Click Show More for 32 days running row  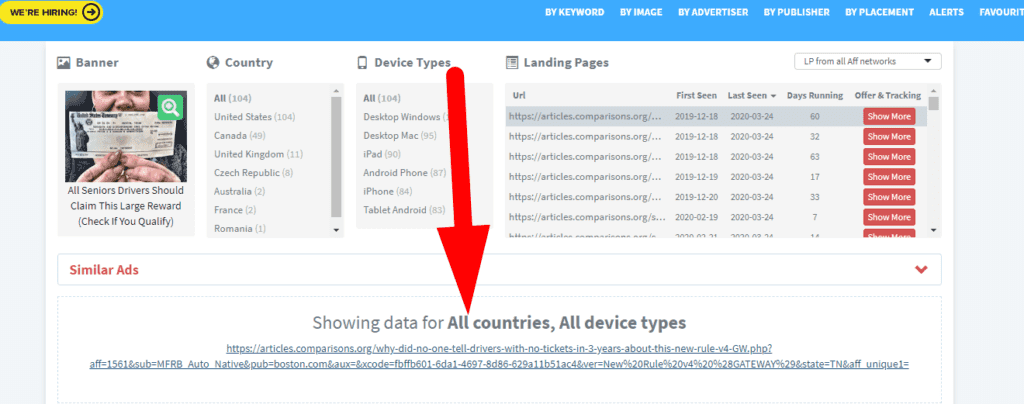click(889, 137)
